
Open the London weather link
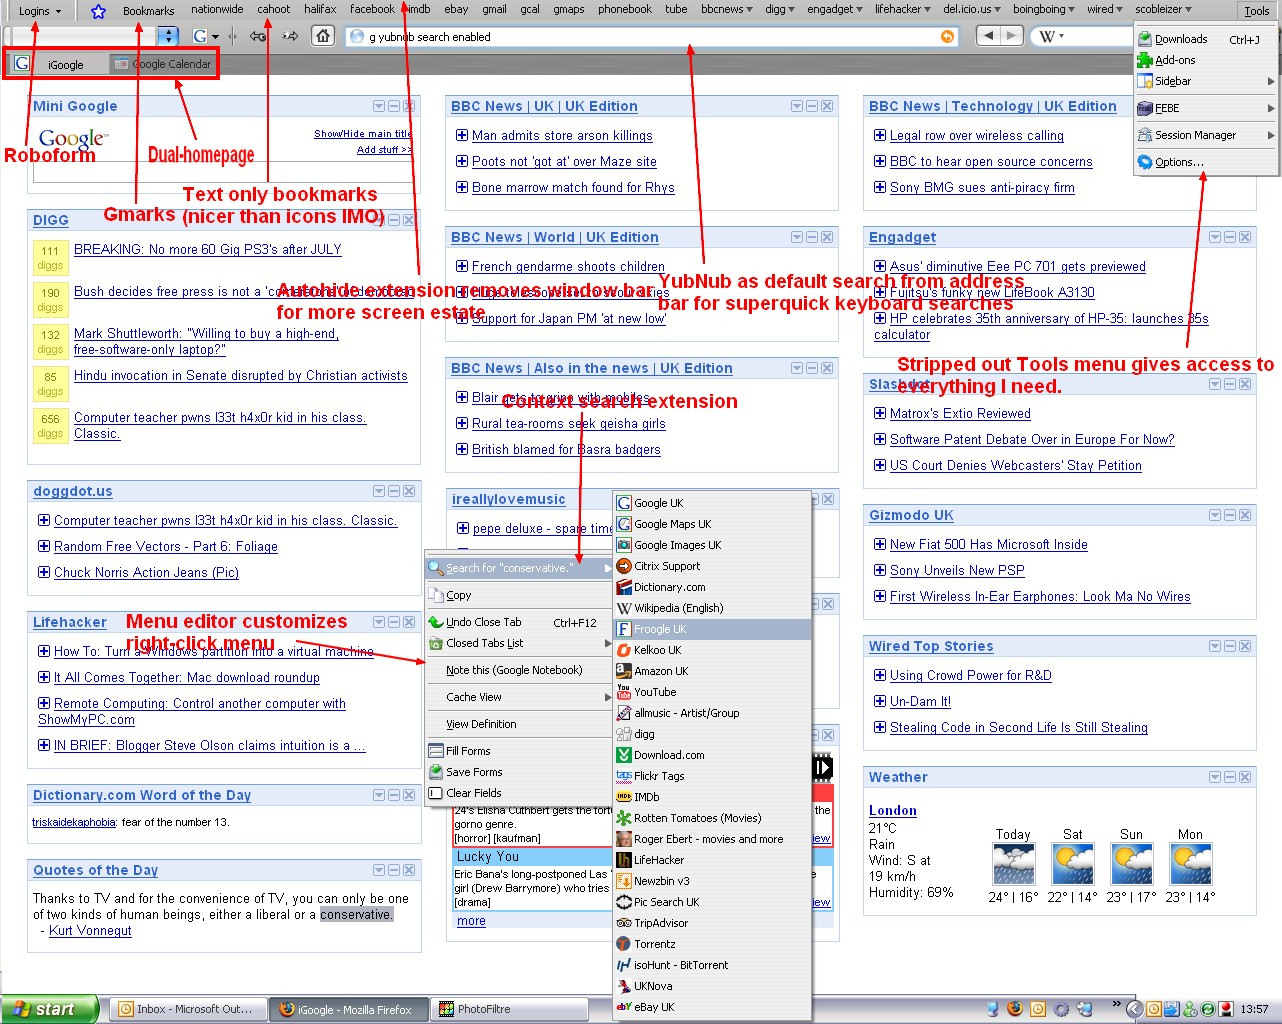(x=892, y=810)
